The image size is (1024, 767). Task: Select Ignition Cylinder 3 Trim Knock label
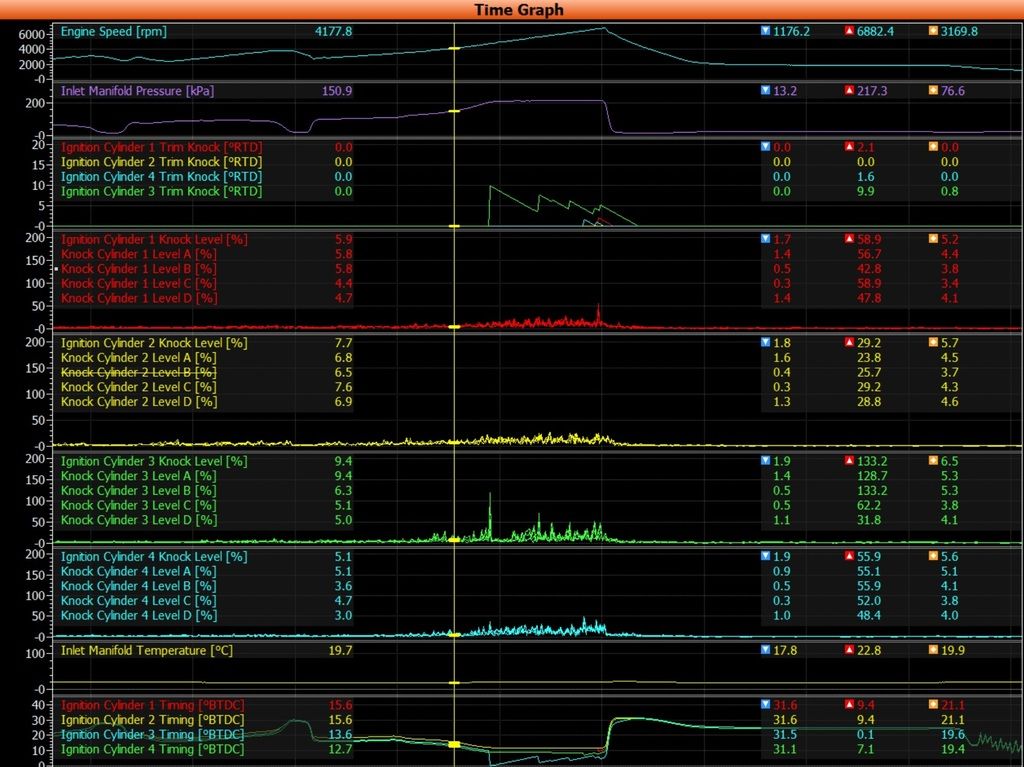(161, 191)
